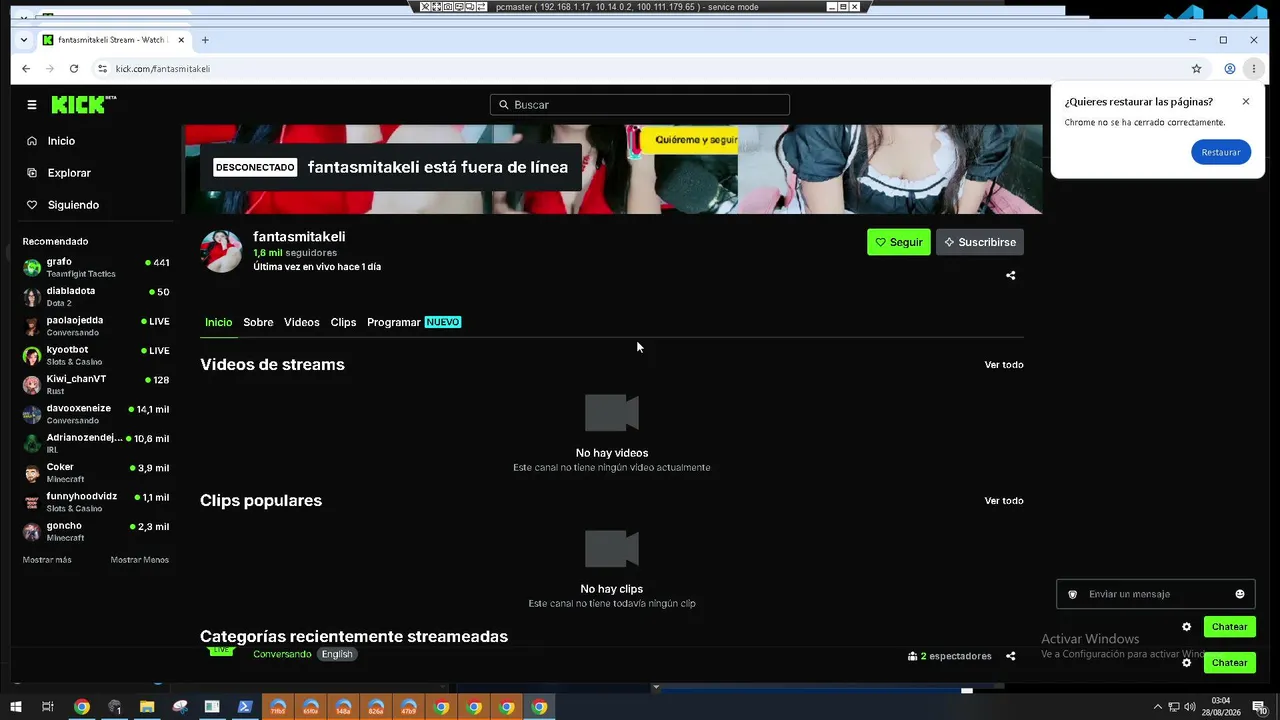
Task: Focus the Buscar search field
Action: click(x=640, y=105)
